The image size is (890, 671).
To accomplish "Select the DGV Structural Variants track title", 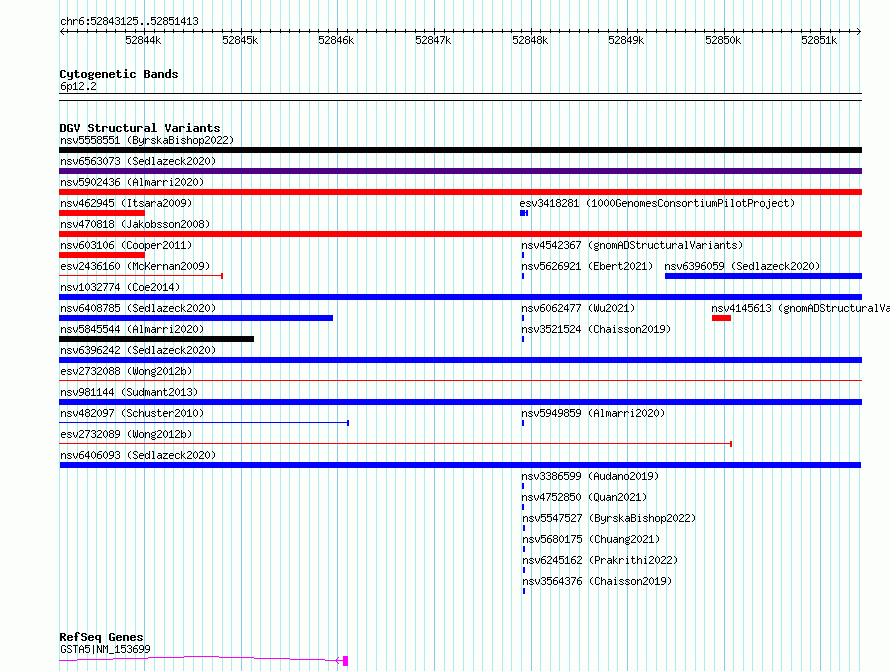I will pos(140,128).
